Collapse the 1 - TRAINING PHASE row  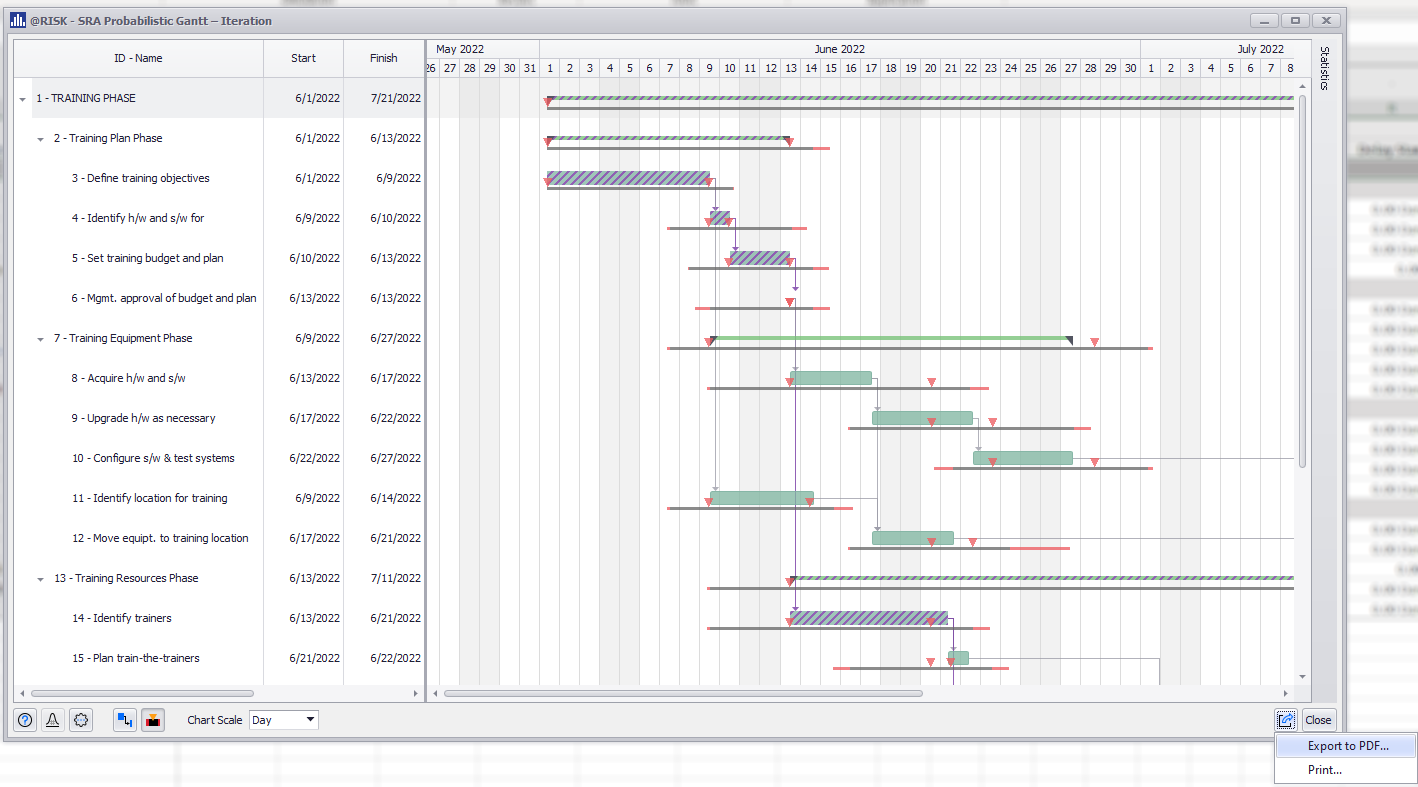tap(23, 99)
